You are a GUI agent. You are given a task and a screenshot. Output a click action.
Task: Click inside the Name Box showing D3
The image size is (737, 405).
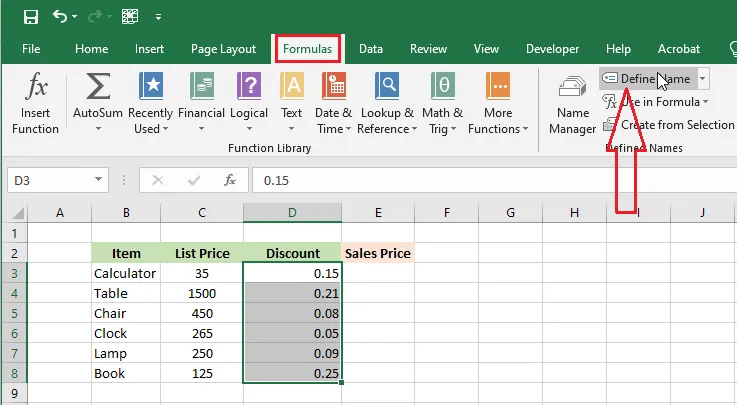point(49,180)
